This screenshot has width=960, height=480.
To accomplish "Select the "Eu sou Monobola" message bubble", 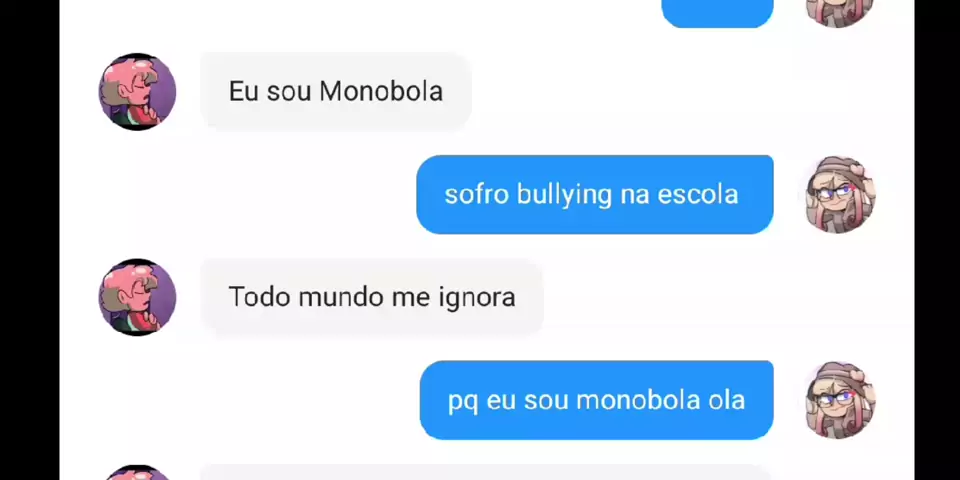I will click(336, 91).
